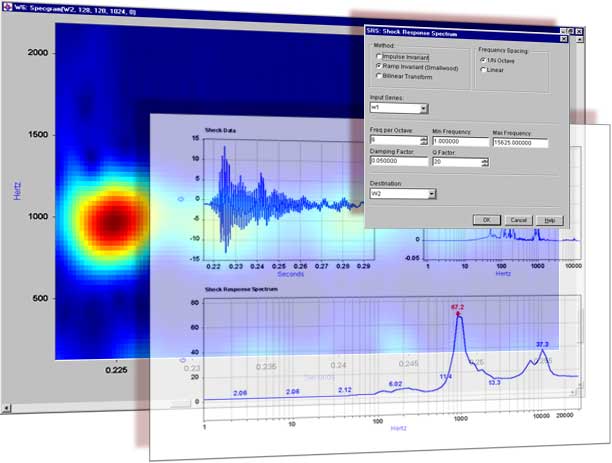
Task: Adjust the Q Factor spinner arrows
Action: pyautogui.click(x=484, y=162)
